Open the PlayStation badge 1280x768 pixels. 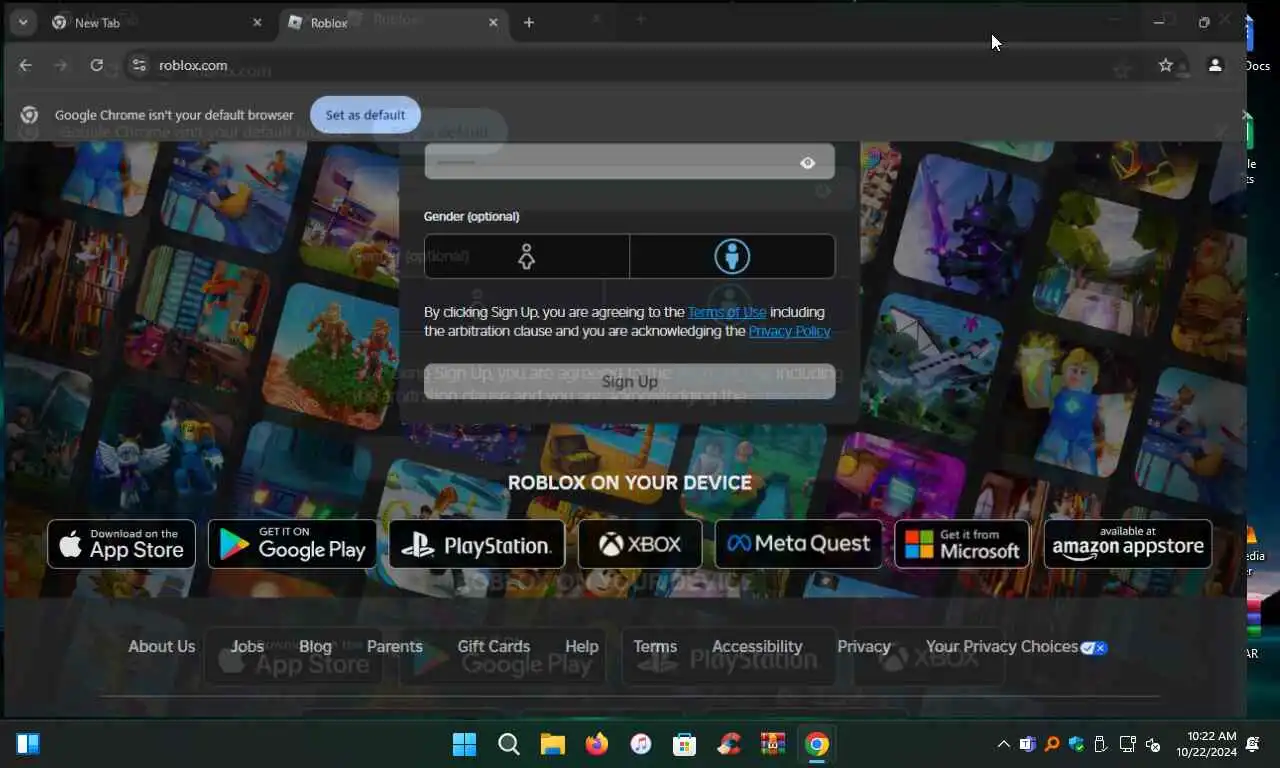click(x=477, y=544)
